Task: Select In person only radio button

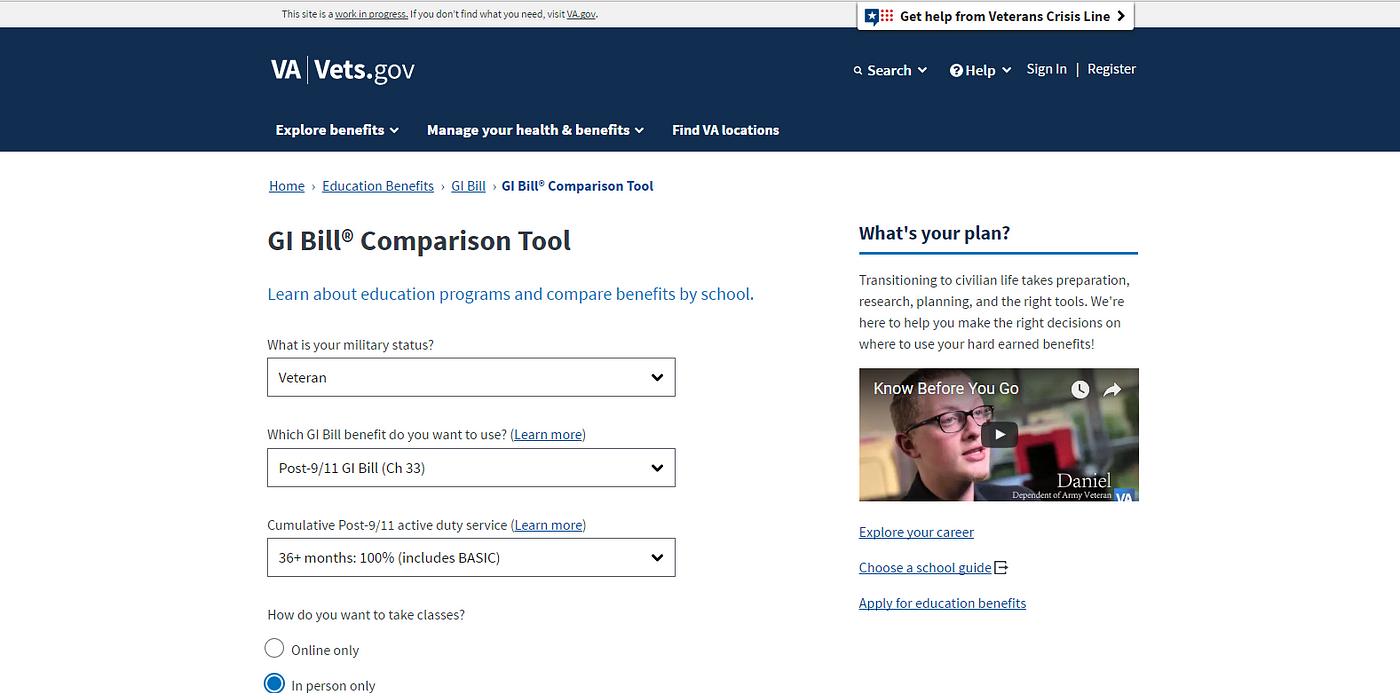Action: pos(274,685)
